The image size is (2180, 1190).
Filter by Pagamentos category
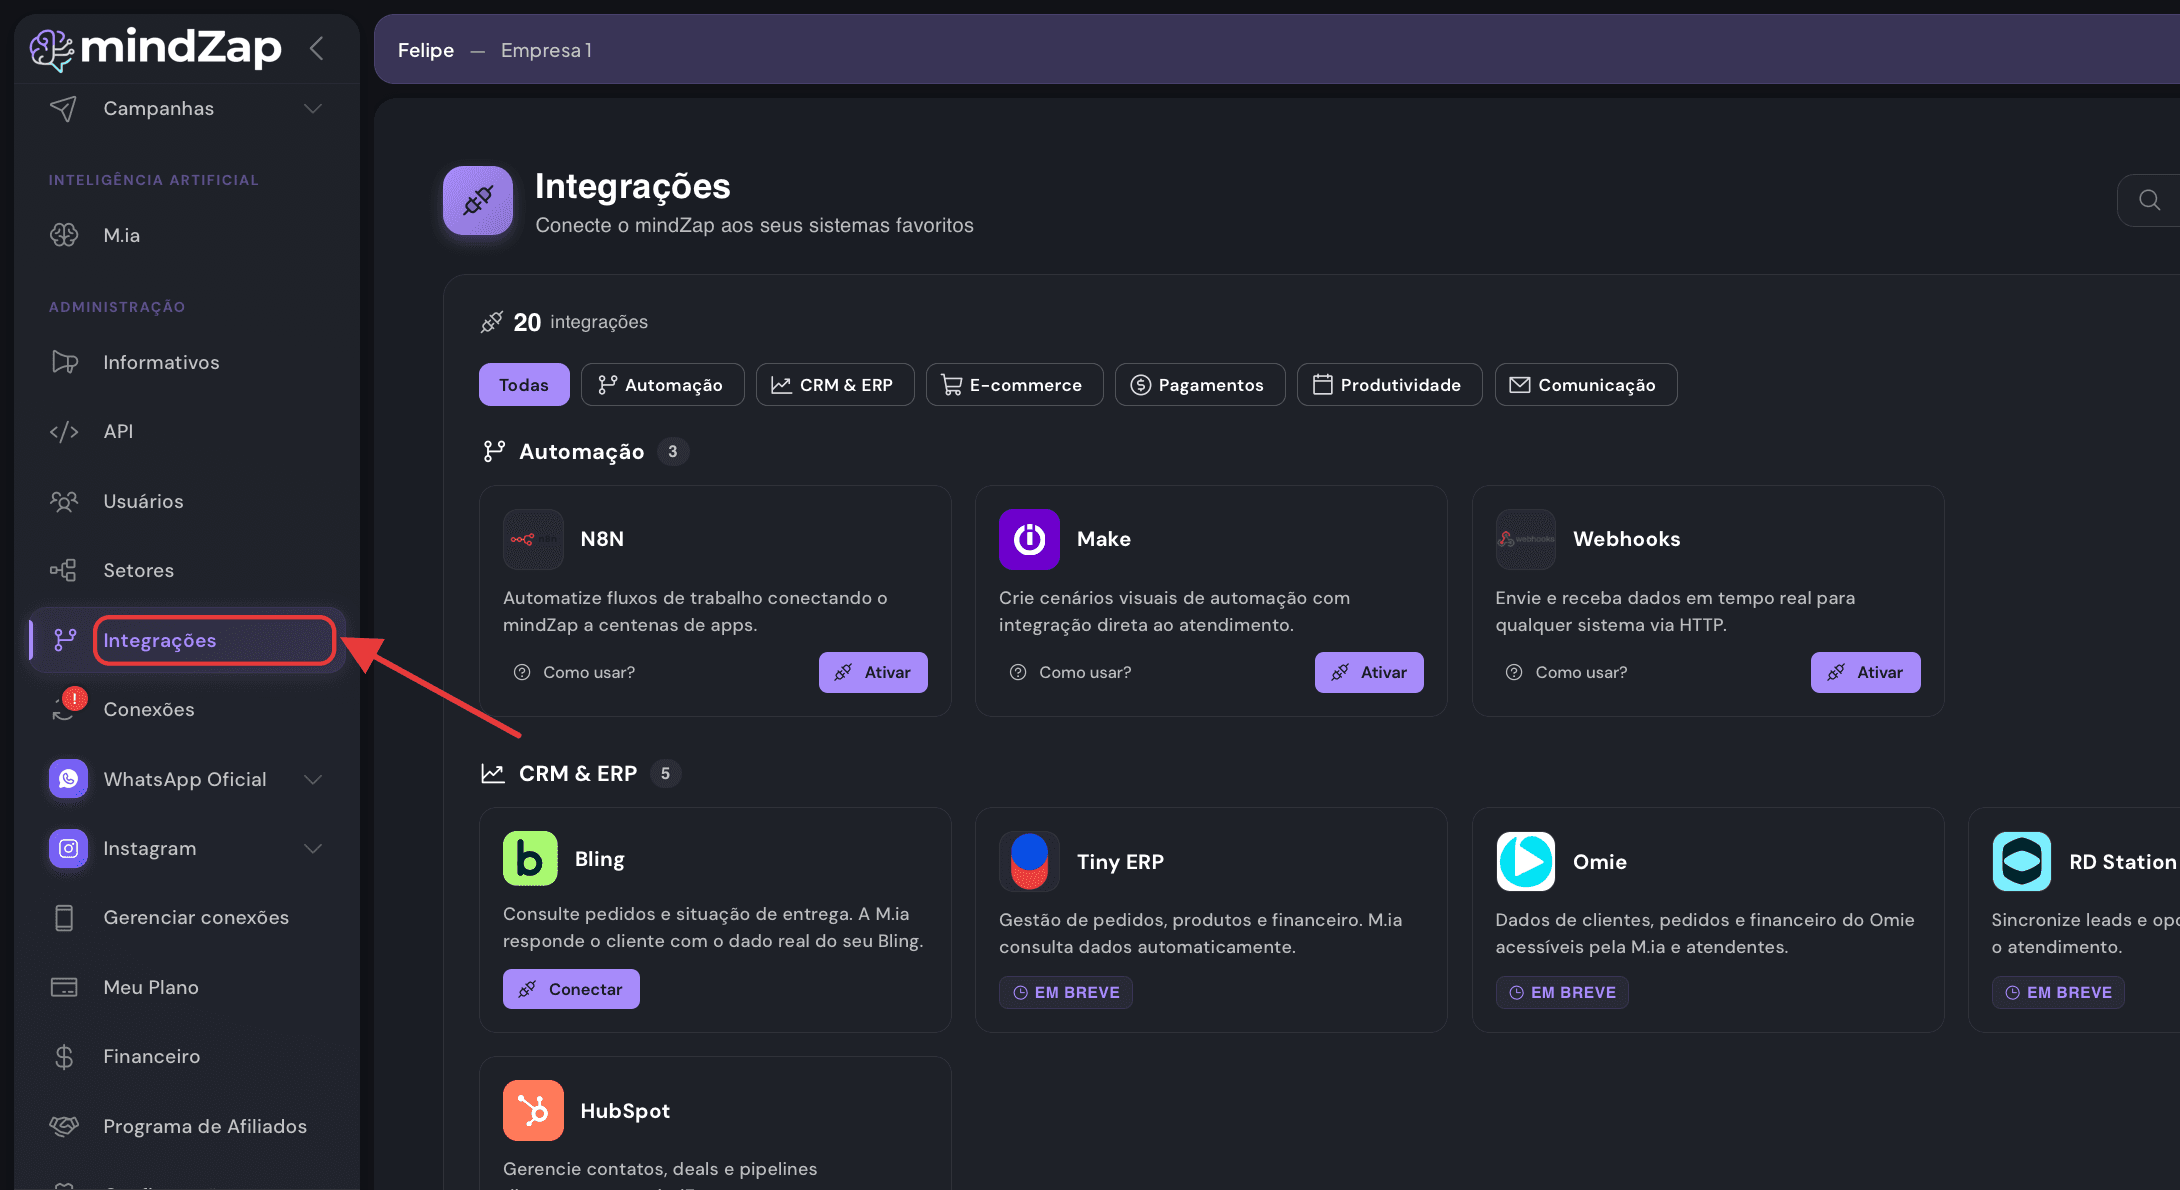tap(1200, 385)
